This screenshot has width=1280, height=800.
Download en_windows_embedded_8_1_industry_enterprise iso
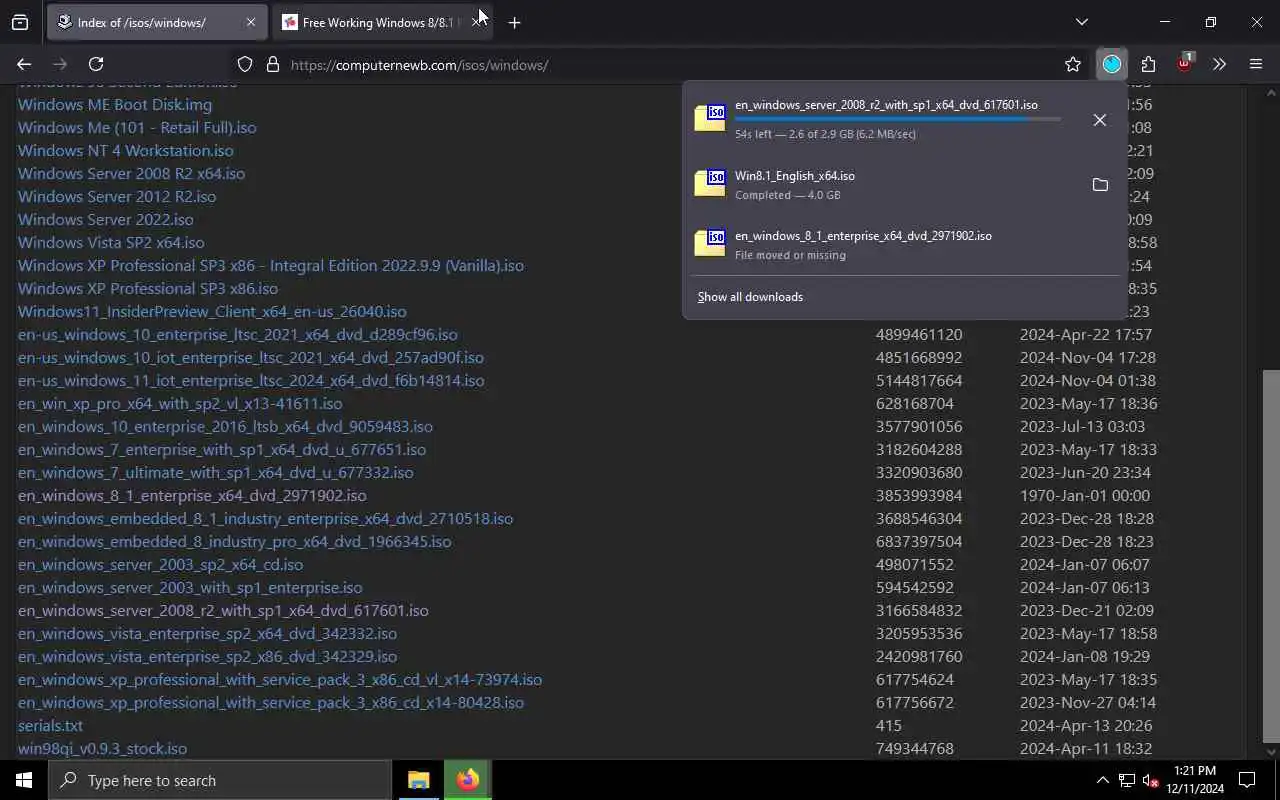click(x=265, y=518)
